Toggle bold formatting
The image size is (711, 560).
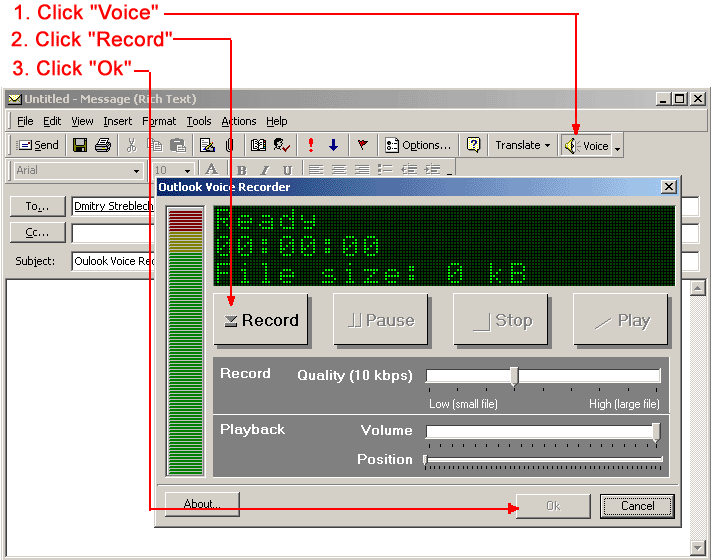tap(242, 170)
